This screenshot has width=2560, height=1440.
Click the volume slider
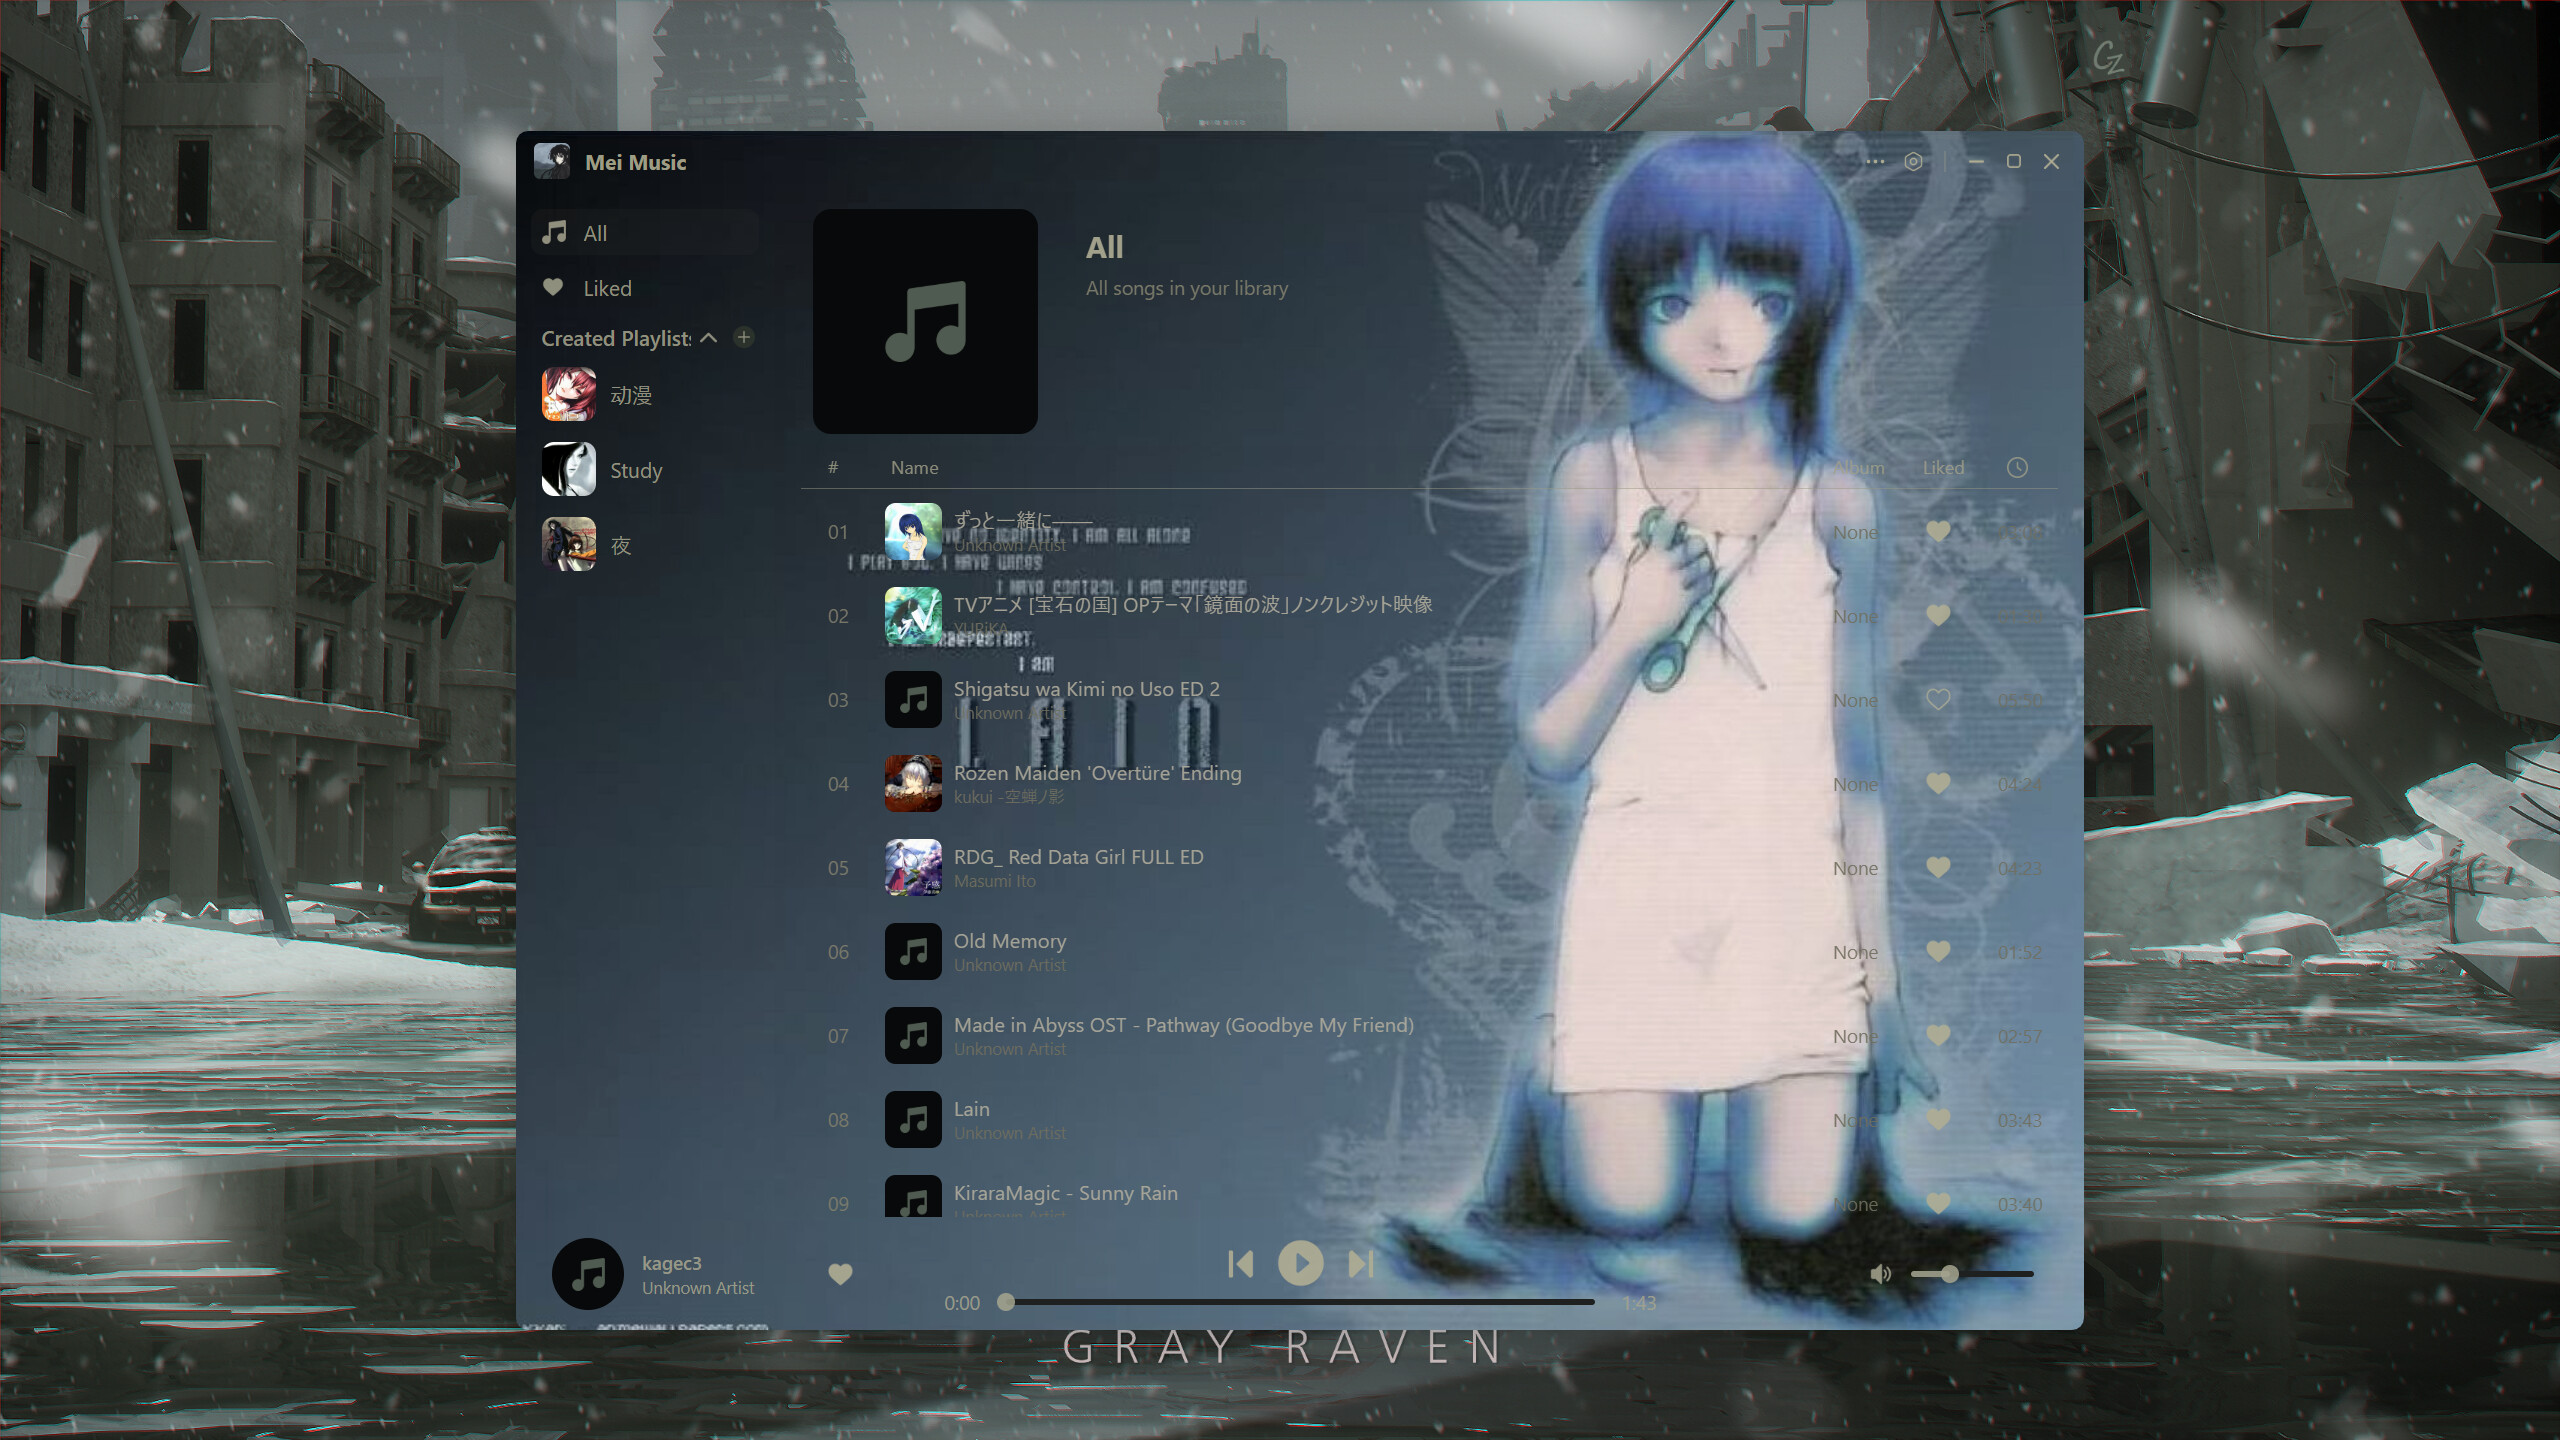[1972, 1274]
